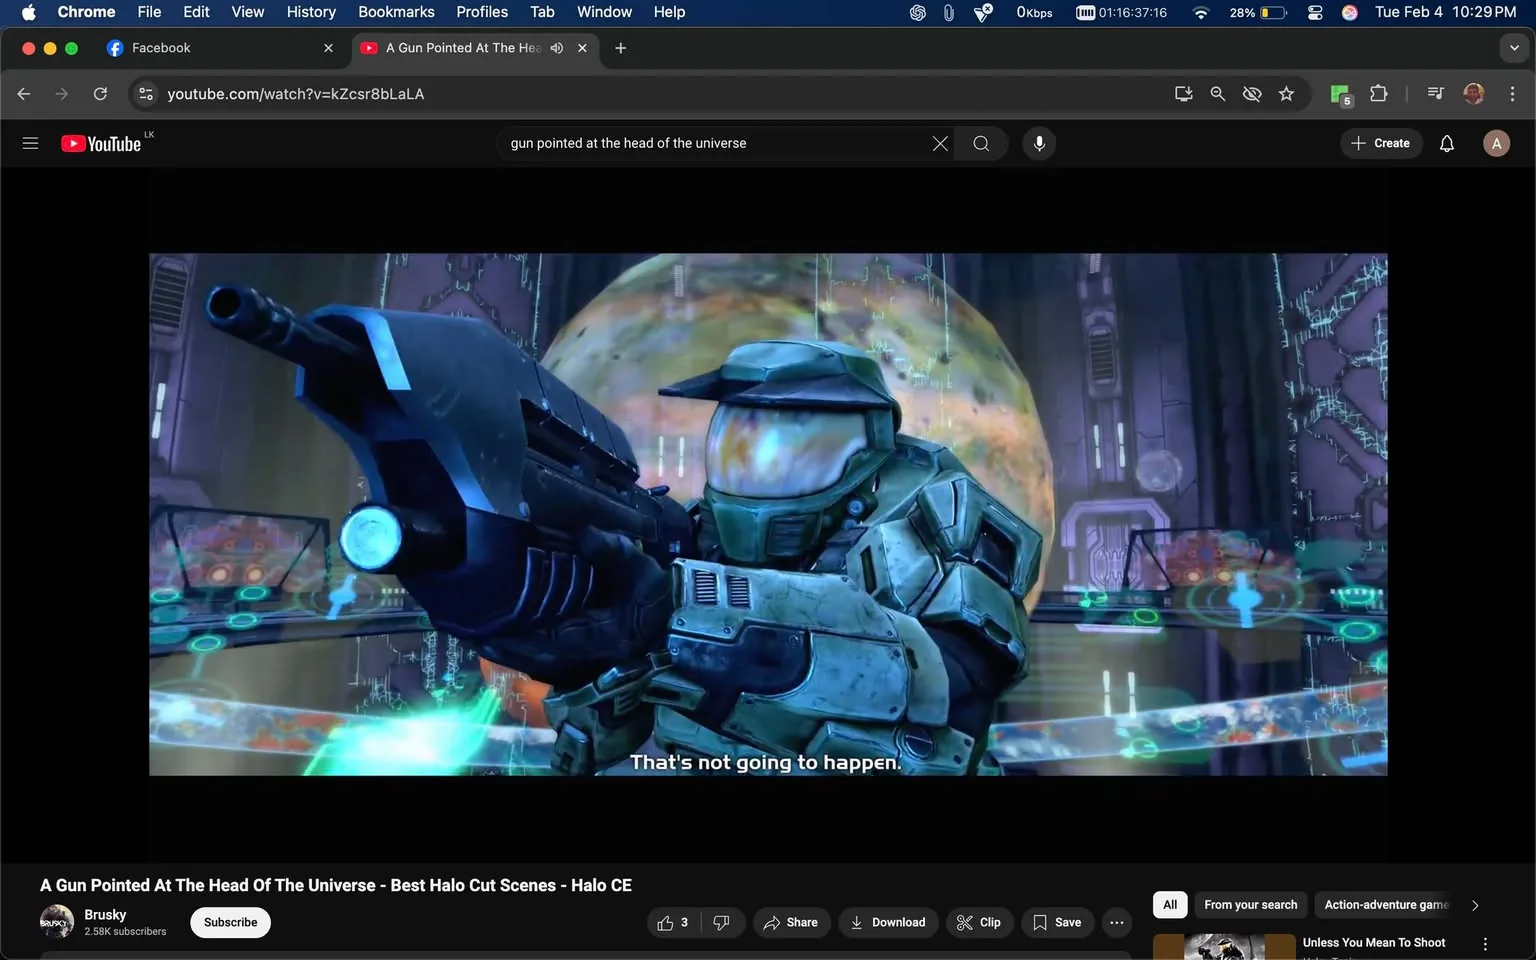Click the bookmark star in the address bar

tap(1286, 93)
